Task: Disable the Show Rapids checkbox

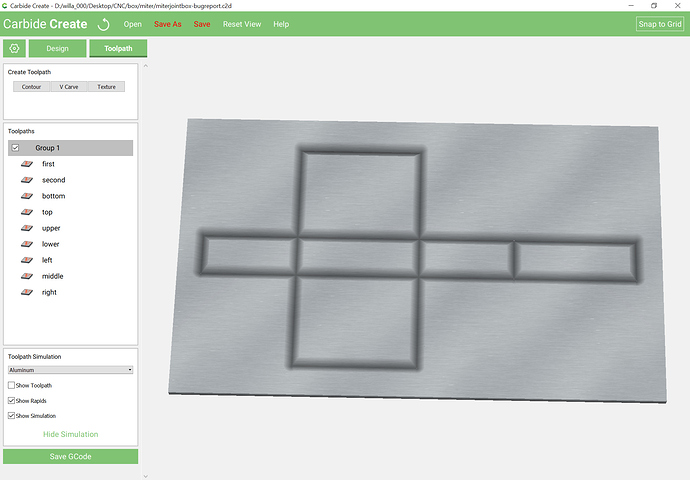Action: point(11,400)
